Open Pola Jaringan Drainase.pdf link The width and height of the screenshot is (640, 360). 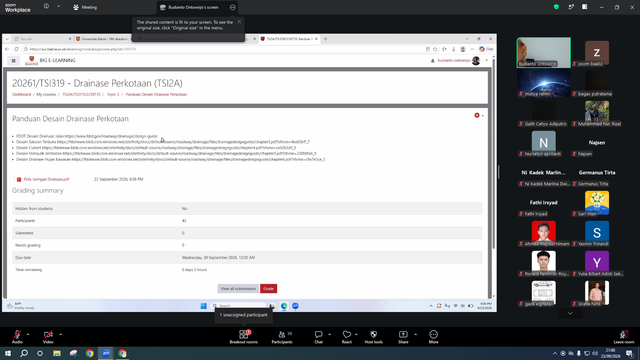(x=46, y=179)
